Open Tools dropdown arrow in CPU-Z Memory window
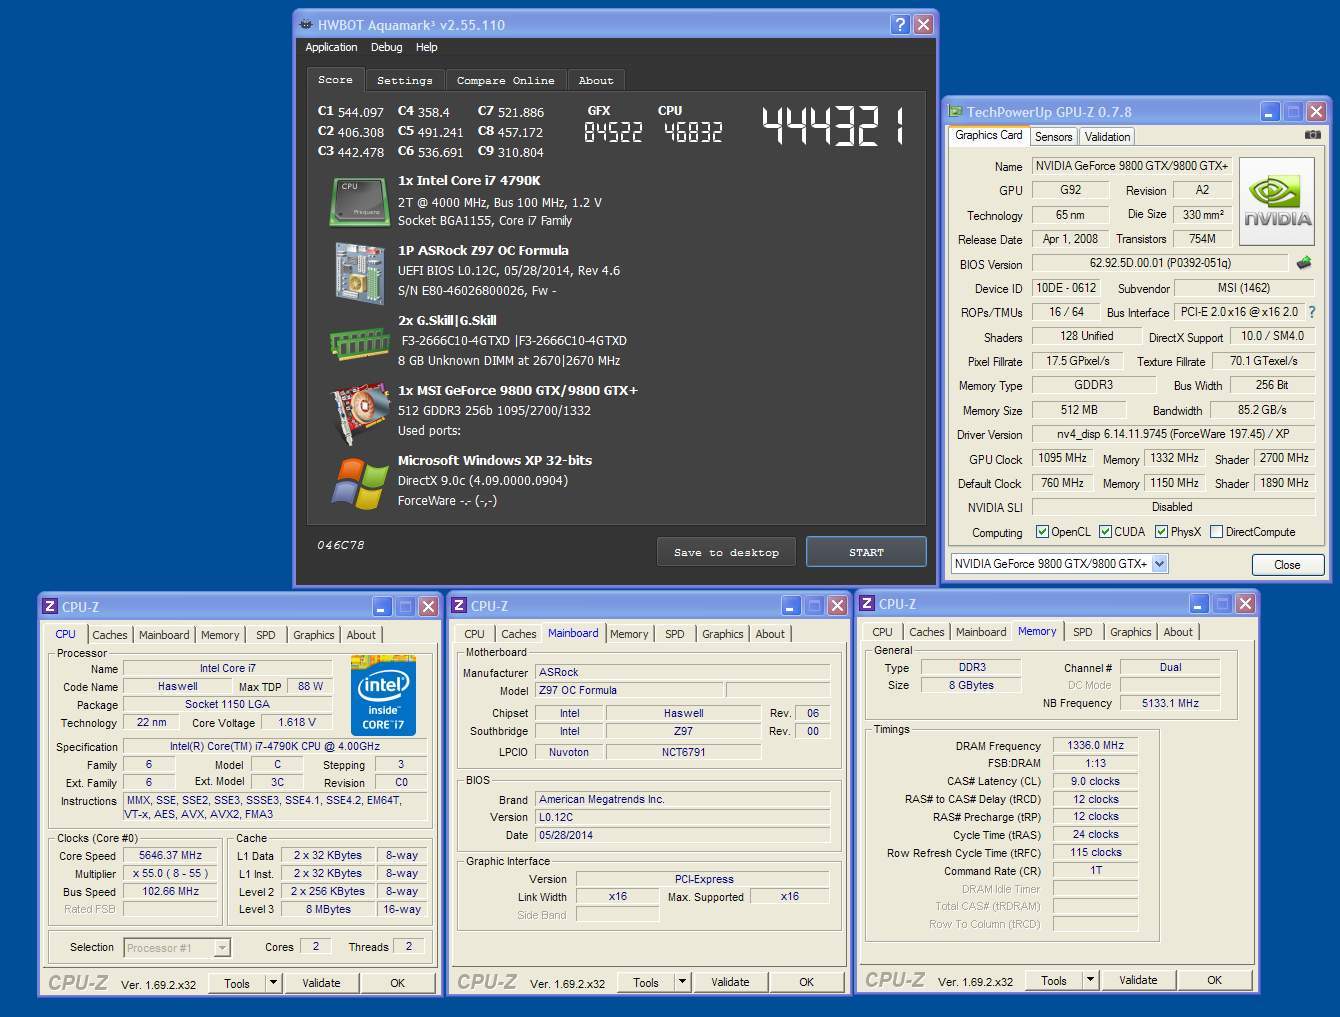 point(1089,981)
